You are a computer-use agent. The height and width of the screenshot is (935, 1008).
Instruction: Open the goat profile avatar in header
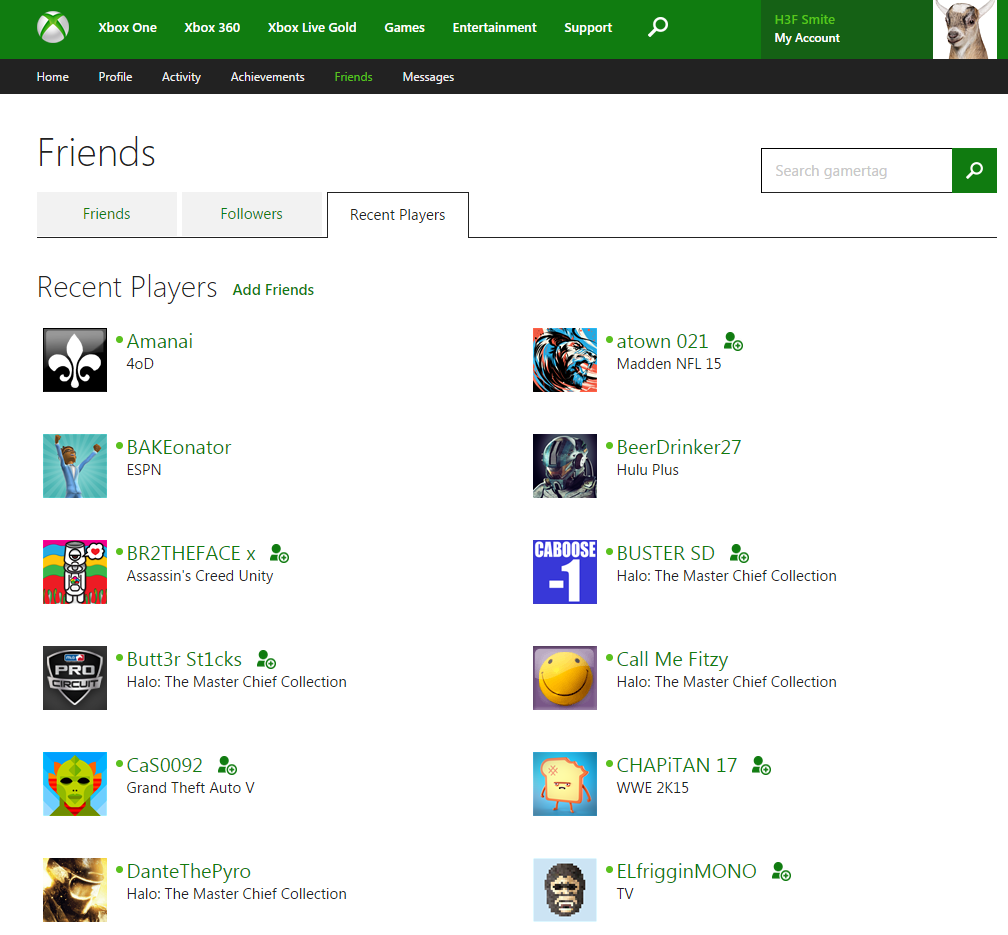(965, 30)
